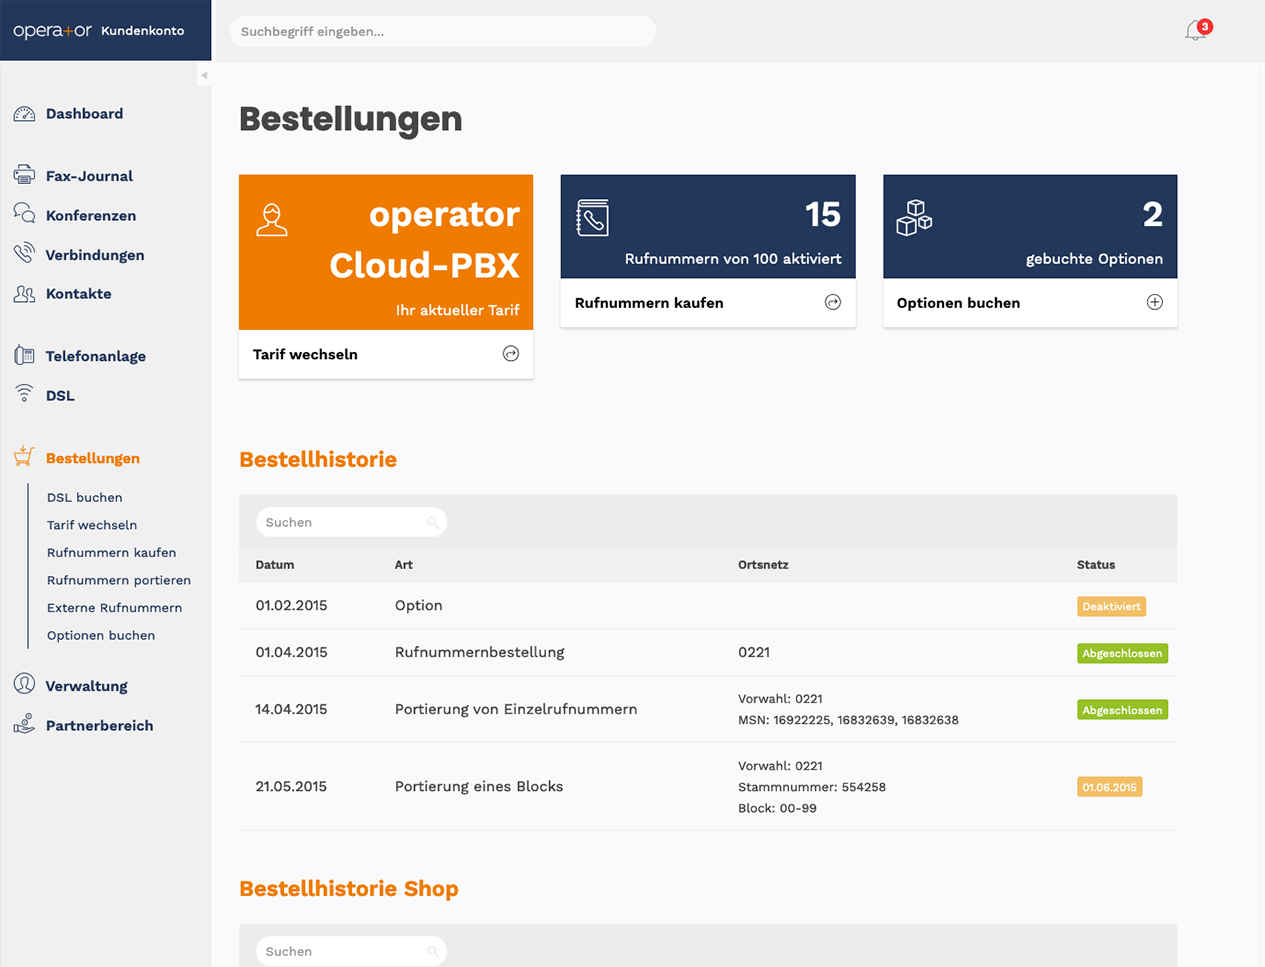Click the date 21.05.2015
Viewport: 1265px width, 967px height.
(291, 786)
